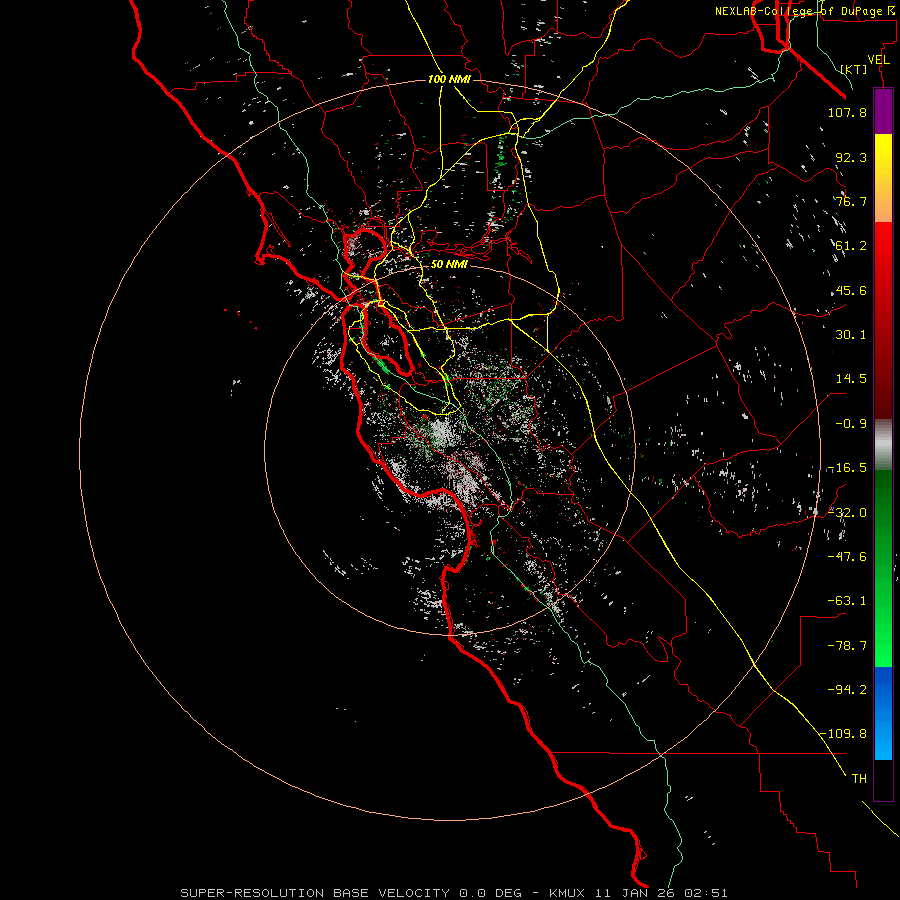Click the super-resolution base velocity caption

tap(453, 893)
